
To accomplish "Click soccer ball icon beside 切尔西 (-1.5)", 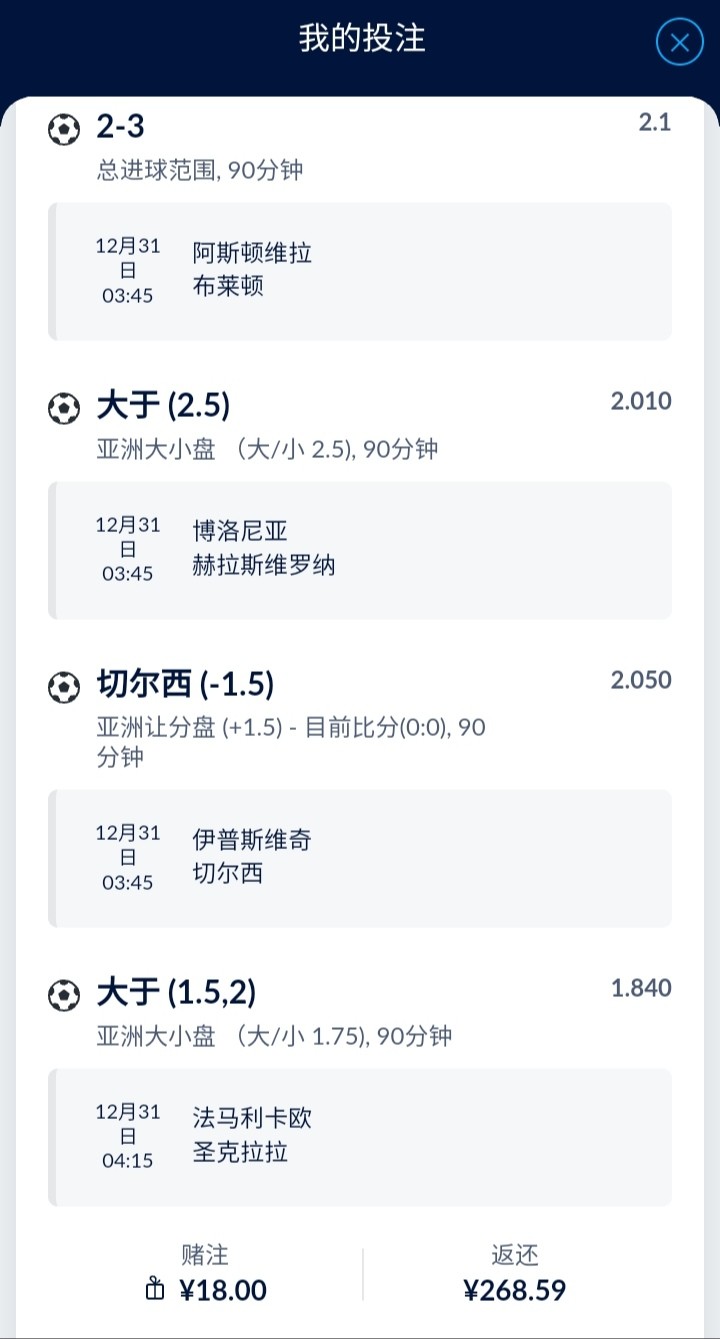I will (64, 686).
